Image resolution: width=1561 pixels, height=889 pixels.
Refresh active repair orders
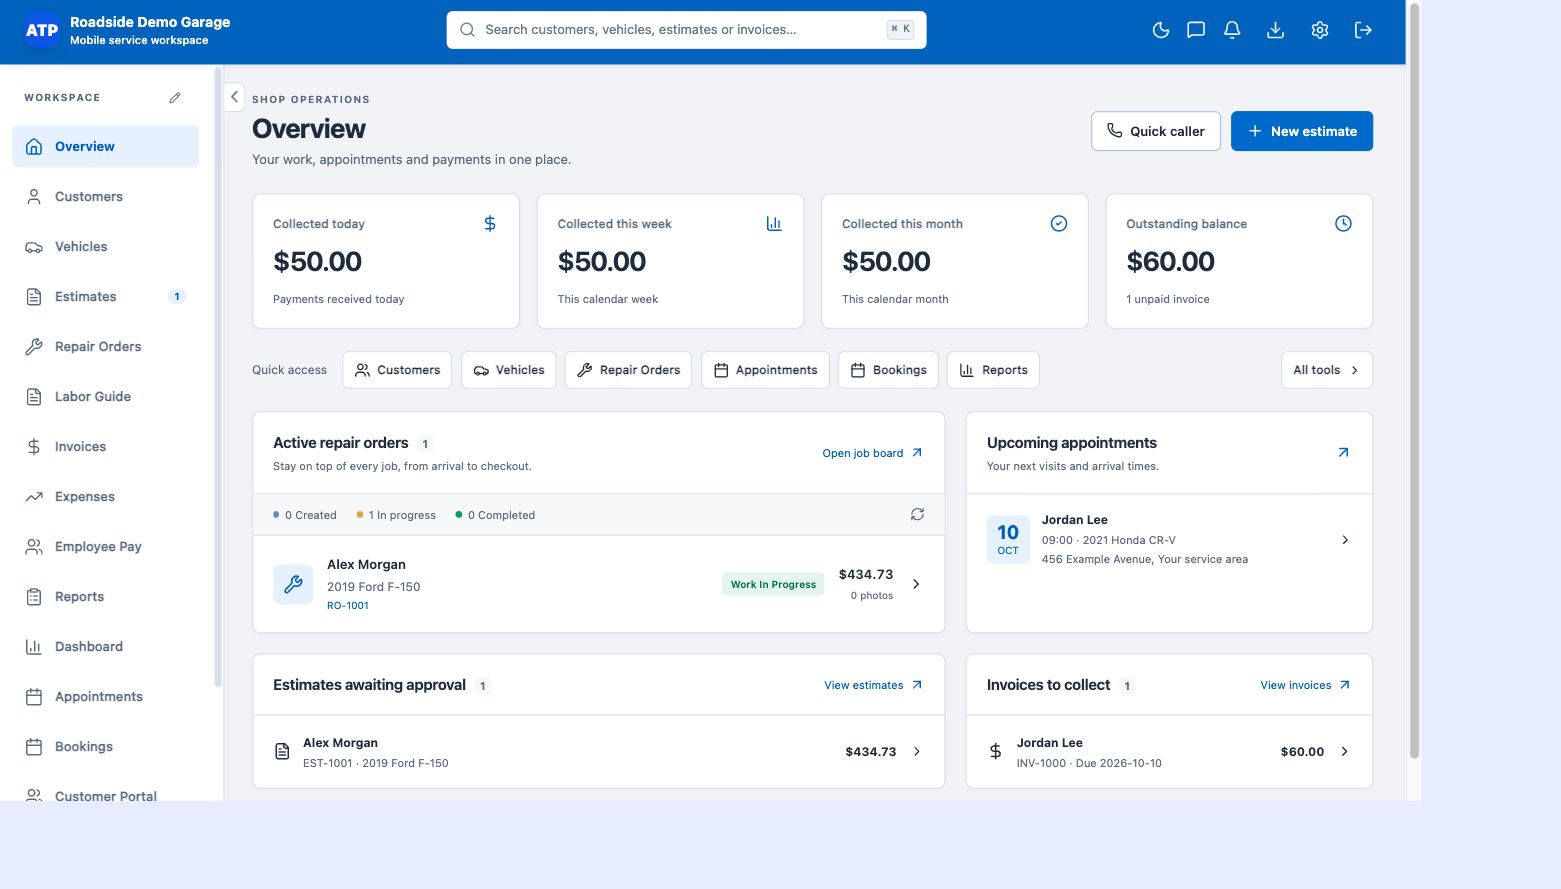click(917, 514)
